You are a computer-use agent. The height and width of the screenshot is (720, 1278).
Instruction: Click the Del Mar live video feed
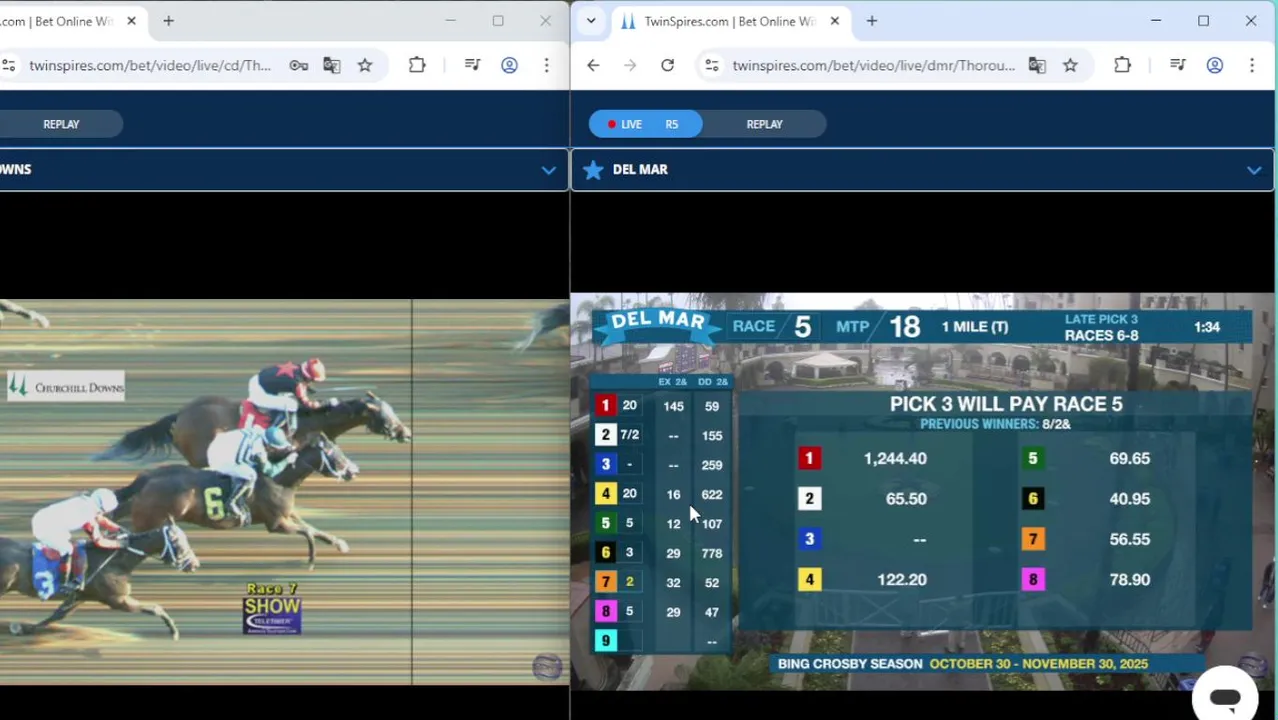tap(922, 490)
